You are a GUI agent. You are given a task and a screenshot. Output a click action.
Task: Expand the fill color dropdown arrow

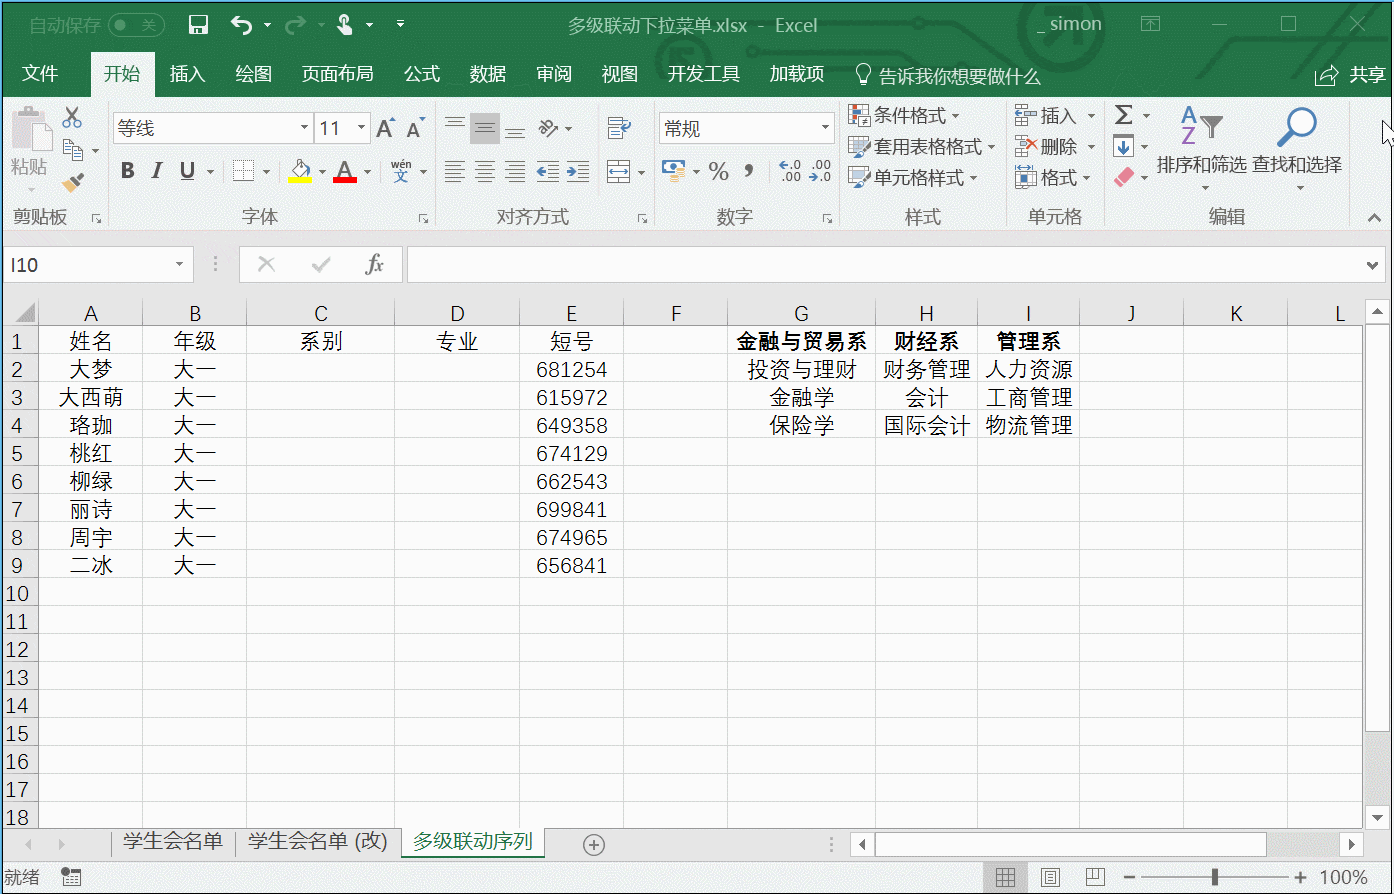pos(322,171)
